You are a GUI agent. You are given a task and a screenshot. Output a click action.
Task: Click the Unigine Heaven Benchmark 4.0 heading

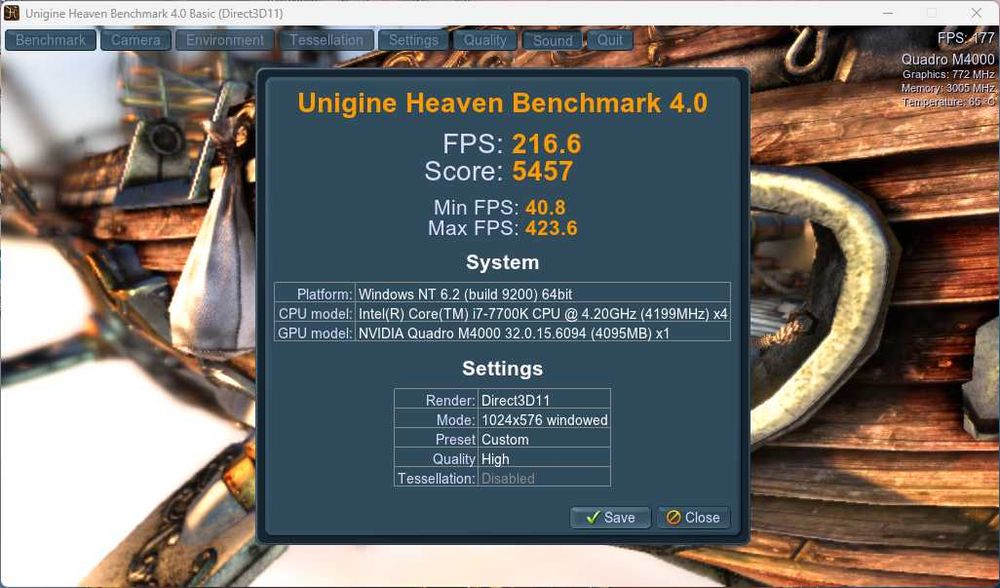point(503,103)
